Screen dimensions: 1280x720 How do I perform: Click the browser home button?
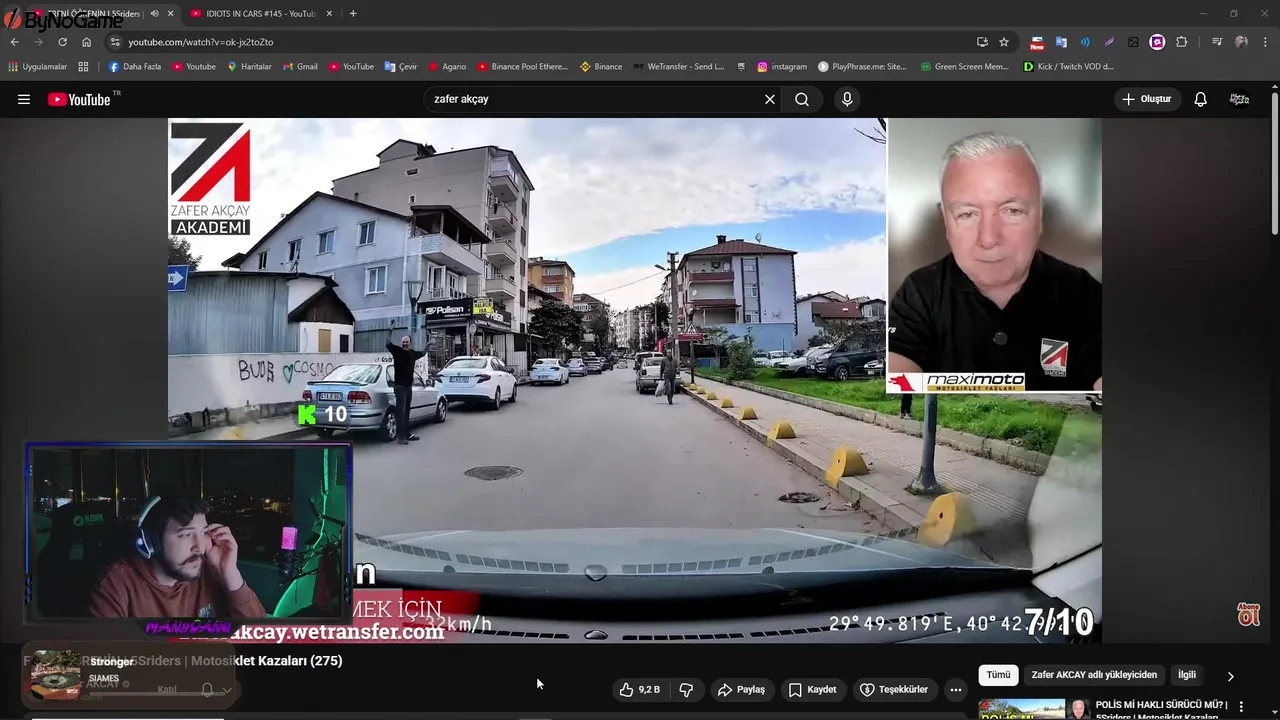coord(86,42)
